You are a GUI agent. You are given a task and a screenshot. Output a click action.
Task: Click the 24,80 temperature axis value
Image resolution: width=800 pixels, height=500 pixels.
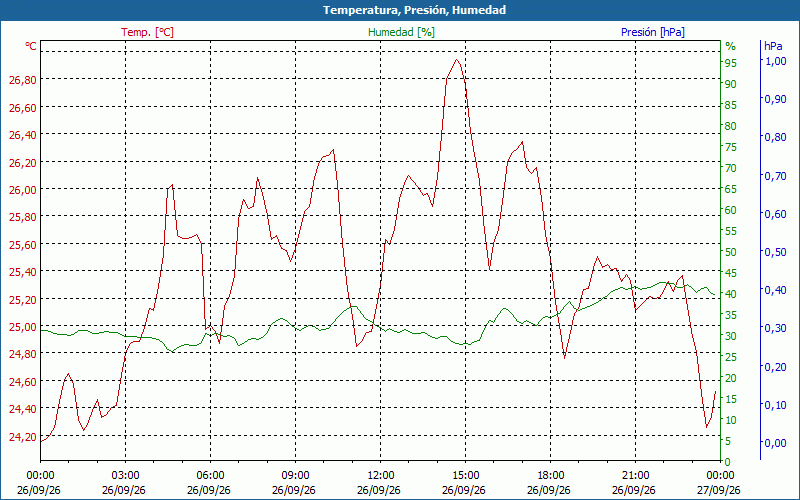23,354
